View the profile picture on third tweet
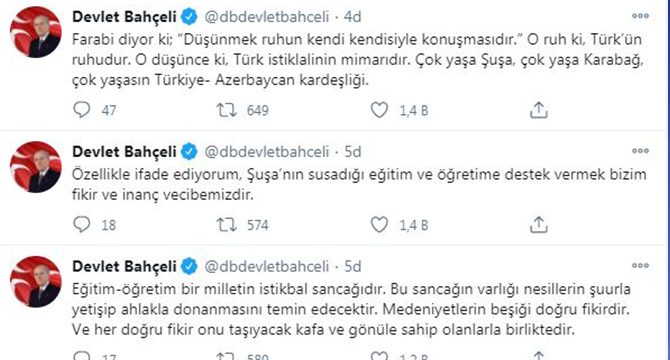The image size is (670, 360). pyautogui.click(x=35, y=282)
